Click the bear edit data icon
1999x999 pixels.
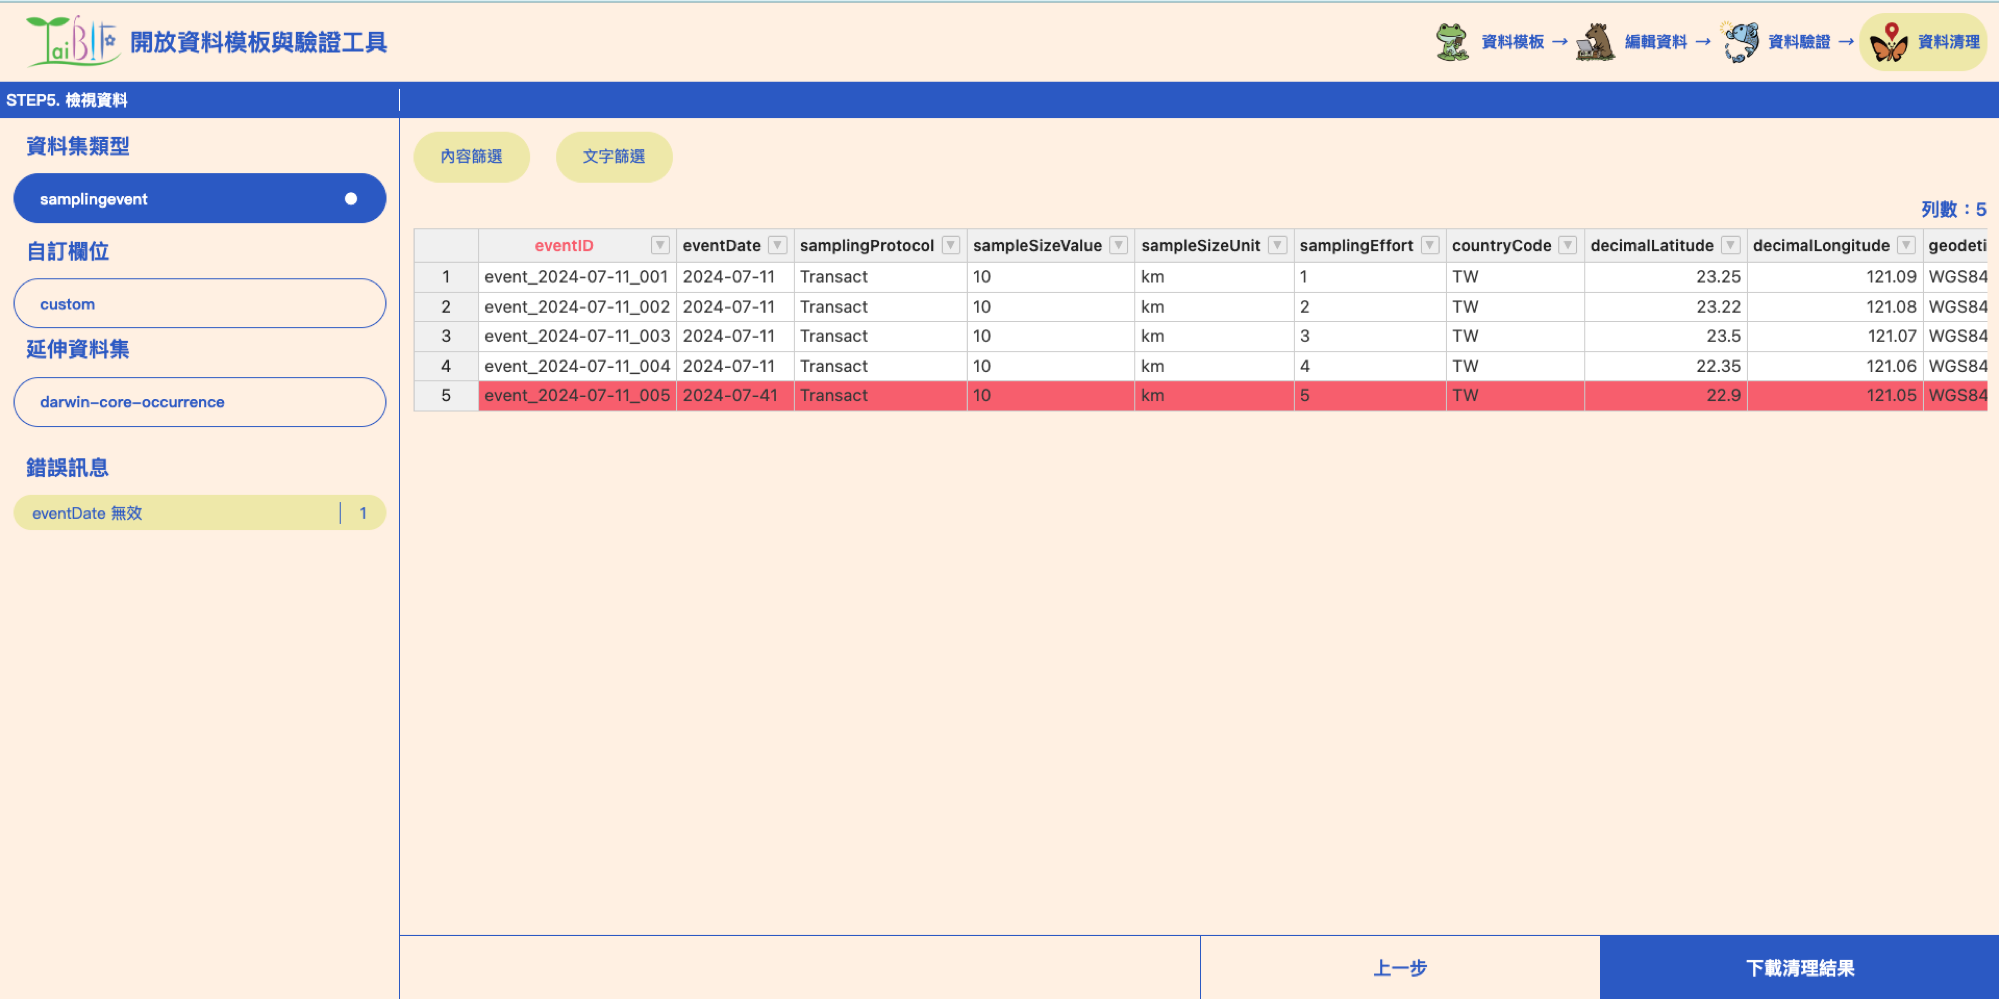(1595, 42)
